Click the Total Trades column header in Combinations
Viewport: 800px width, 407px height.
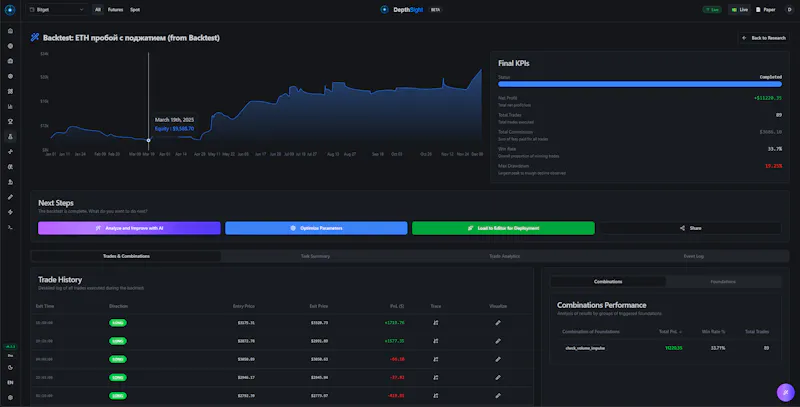tap(757, 332)
